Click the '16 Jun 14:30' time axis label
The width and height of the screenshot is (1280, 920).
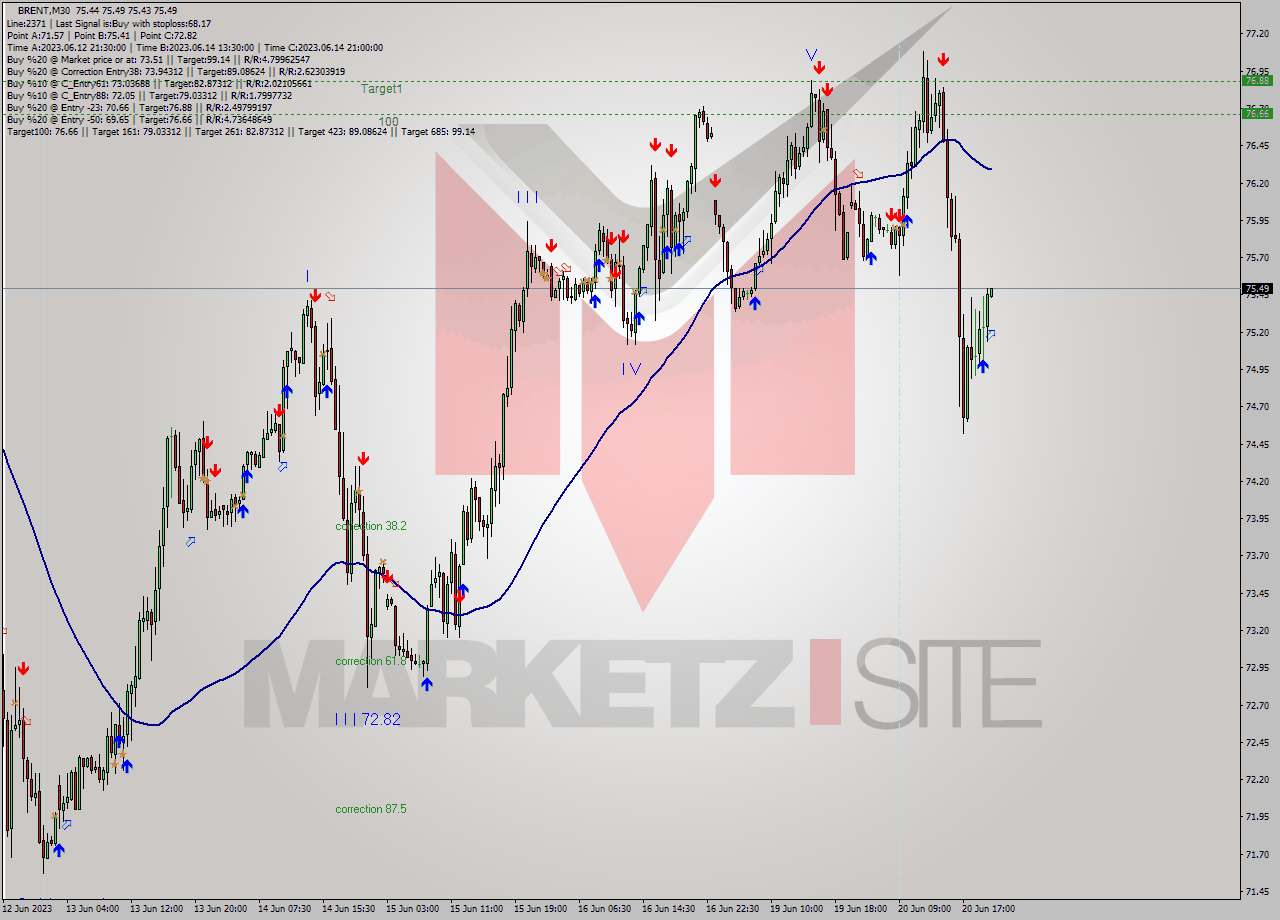click(668, 909)
